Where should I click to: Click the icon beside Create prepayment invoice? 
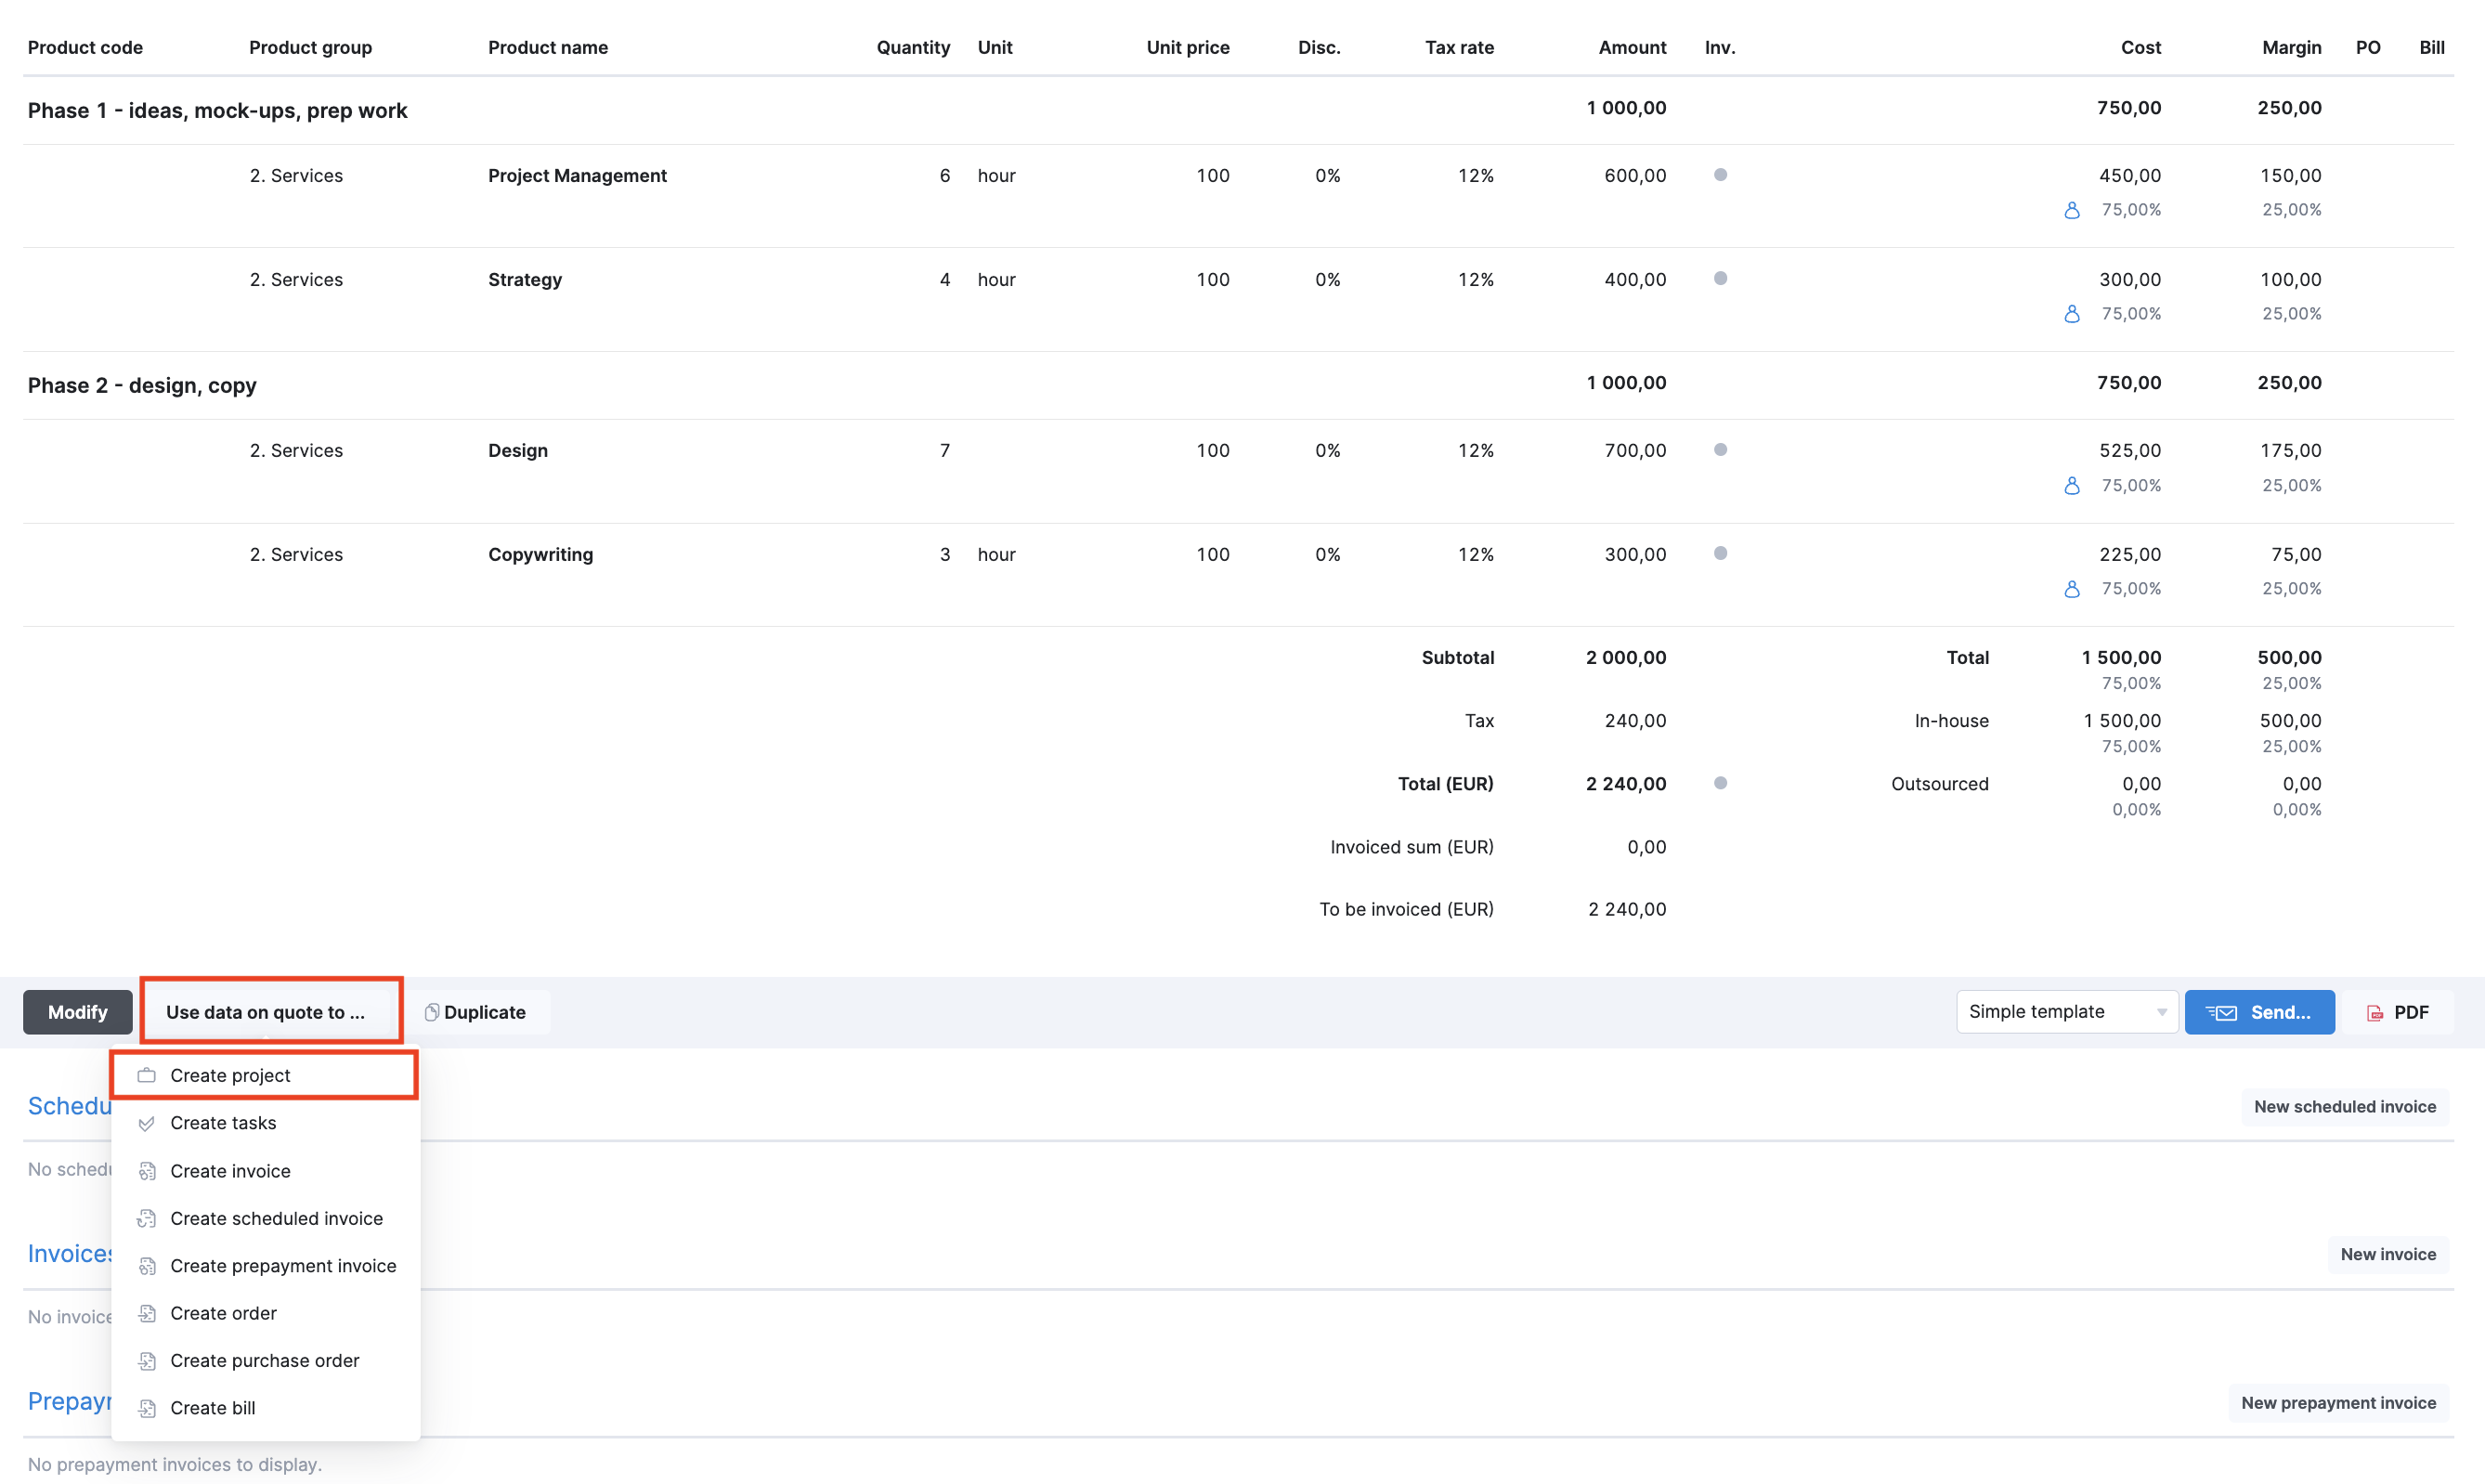pos(147,1266)
